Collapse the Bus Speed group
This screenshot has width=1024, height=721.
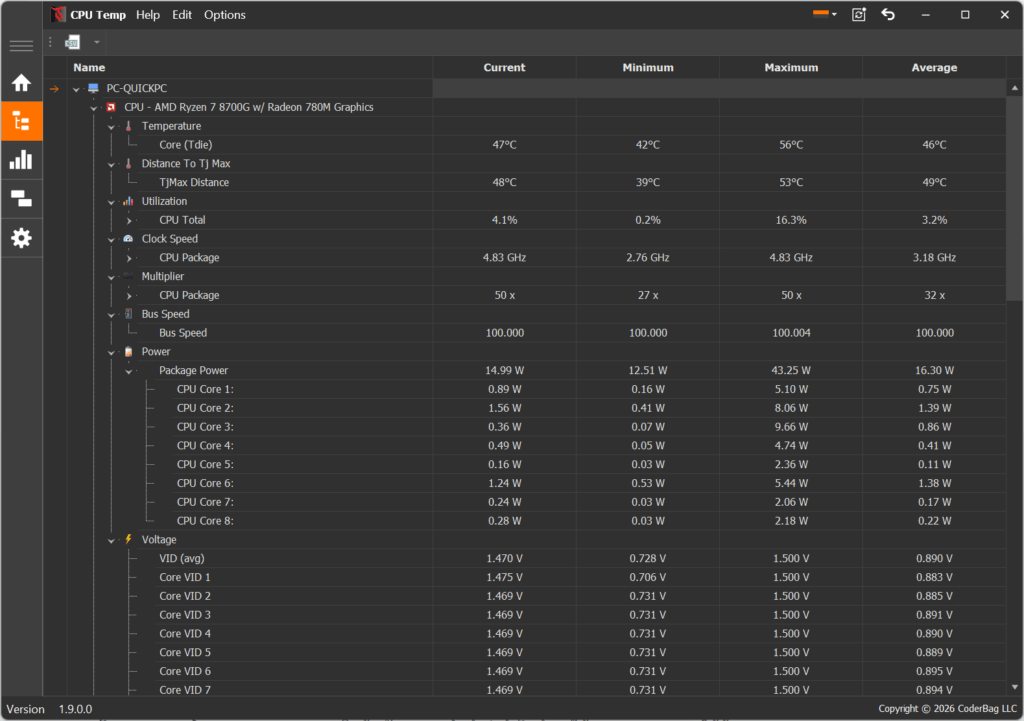[x=112, y=315]
